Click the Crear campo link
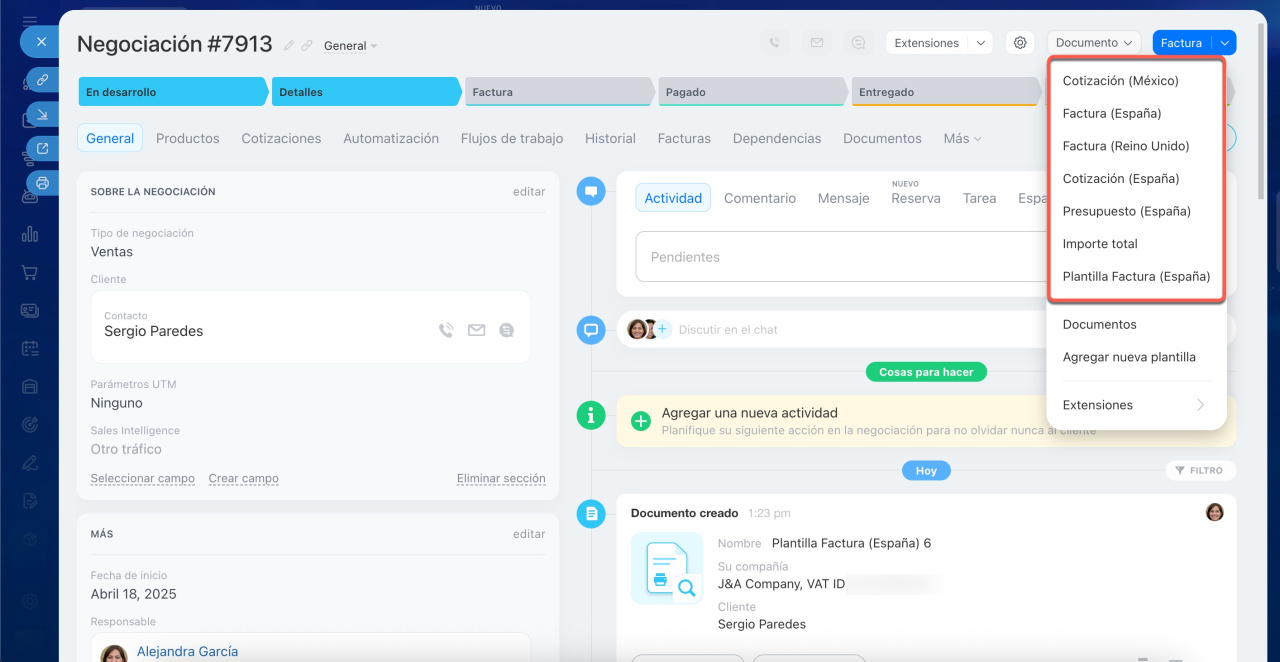This screenshot has width=1280, height=662. coord(243,479)
